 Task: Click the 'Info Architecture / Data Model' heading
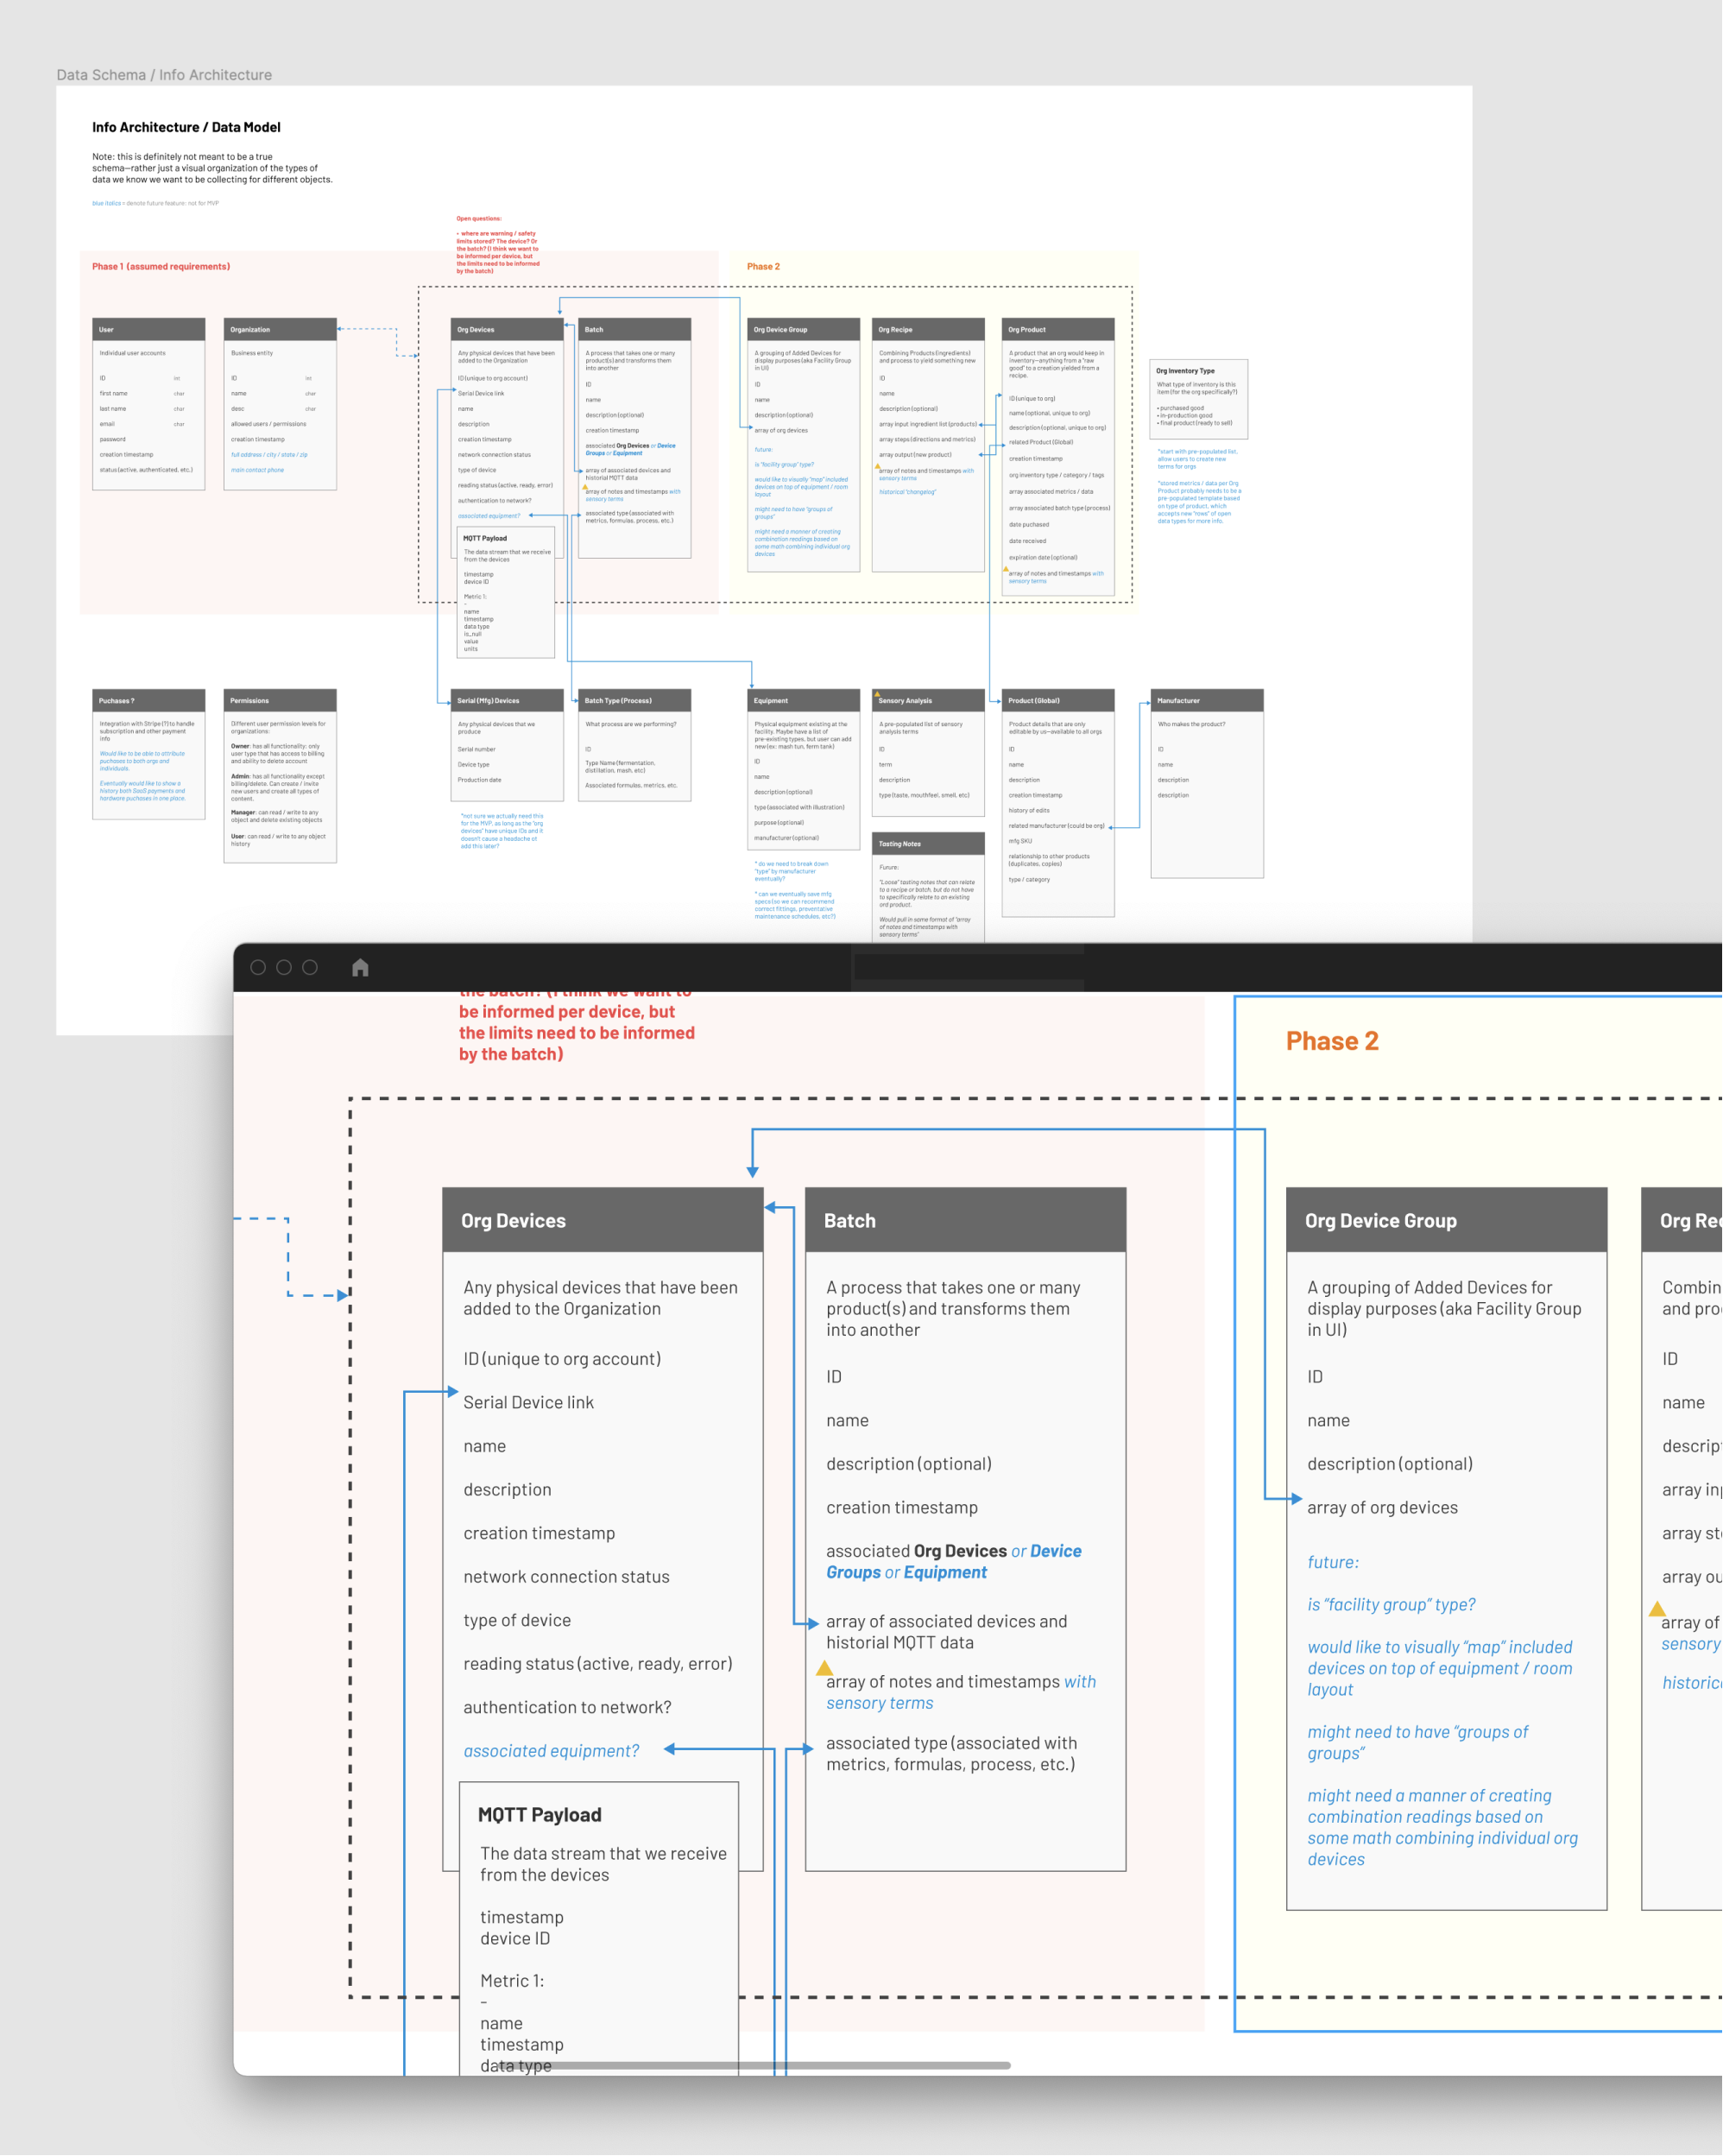[x=186, y=127]
